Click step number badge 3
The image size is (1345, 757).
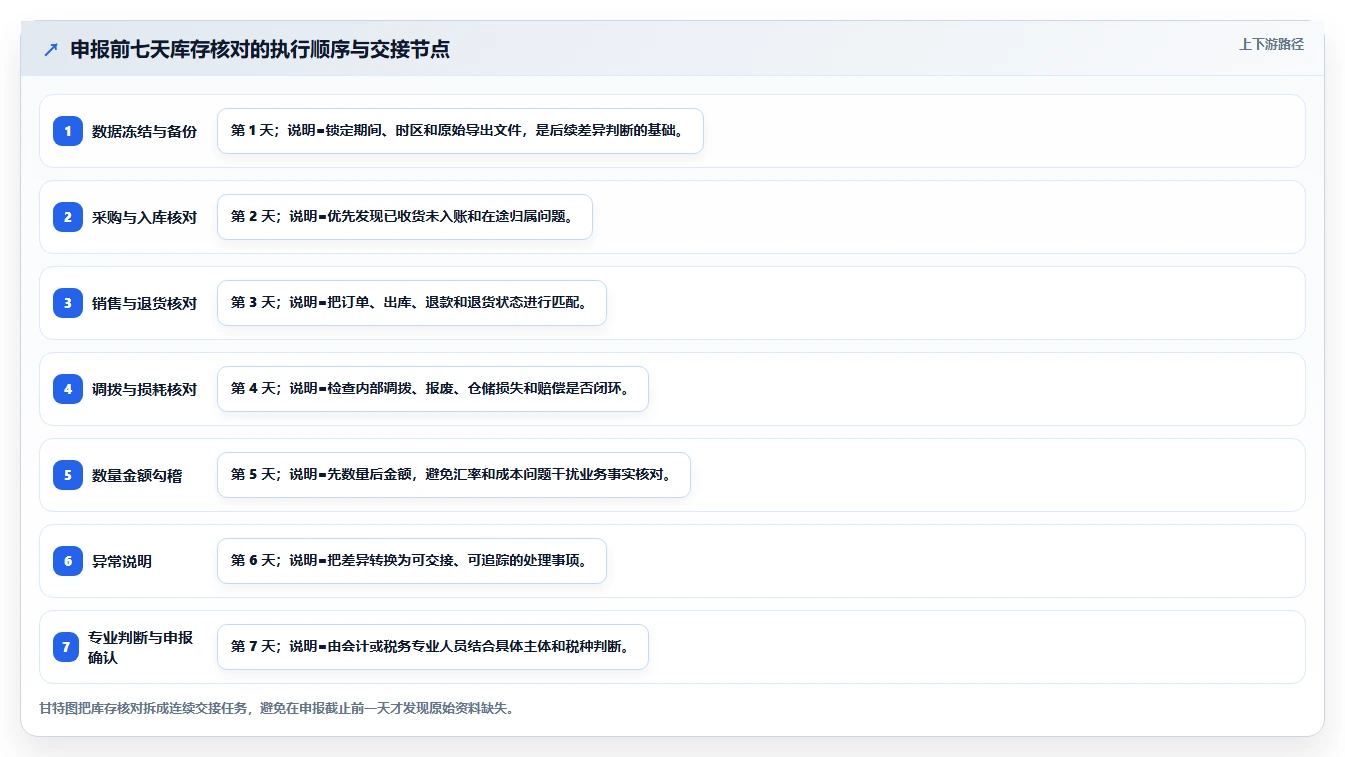click(x=68, y=303)
